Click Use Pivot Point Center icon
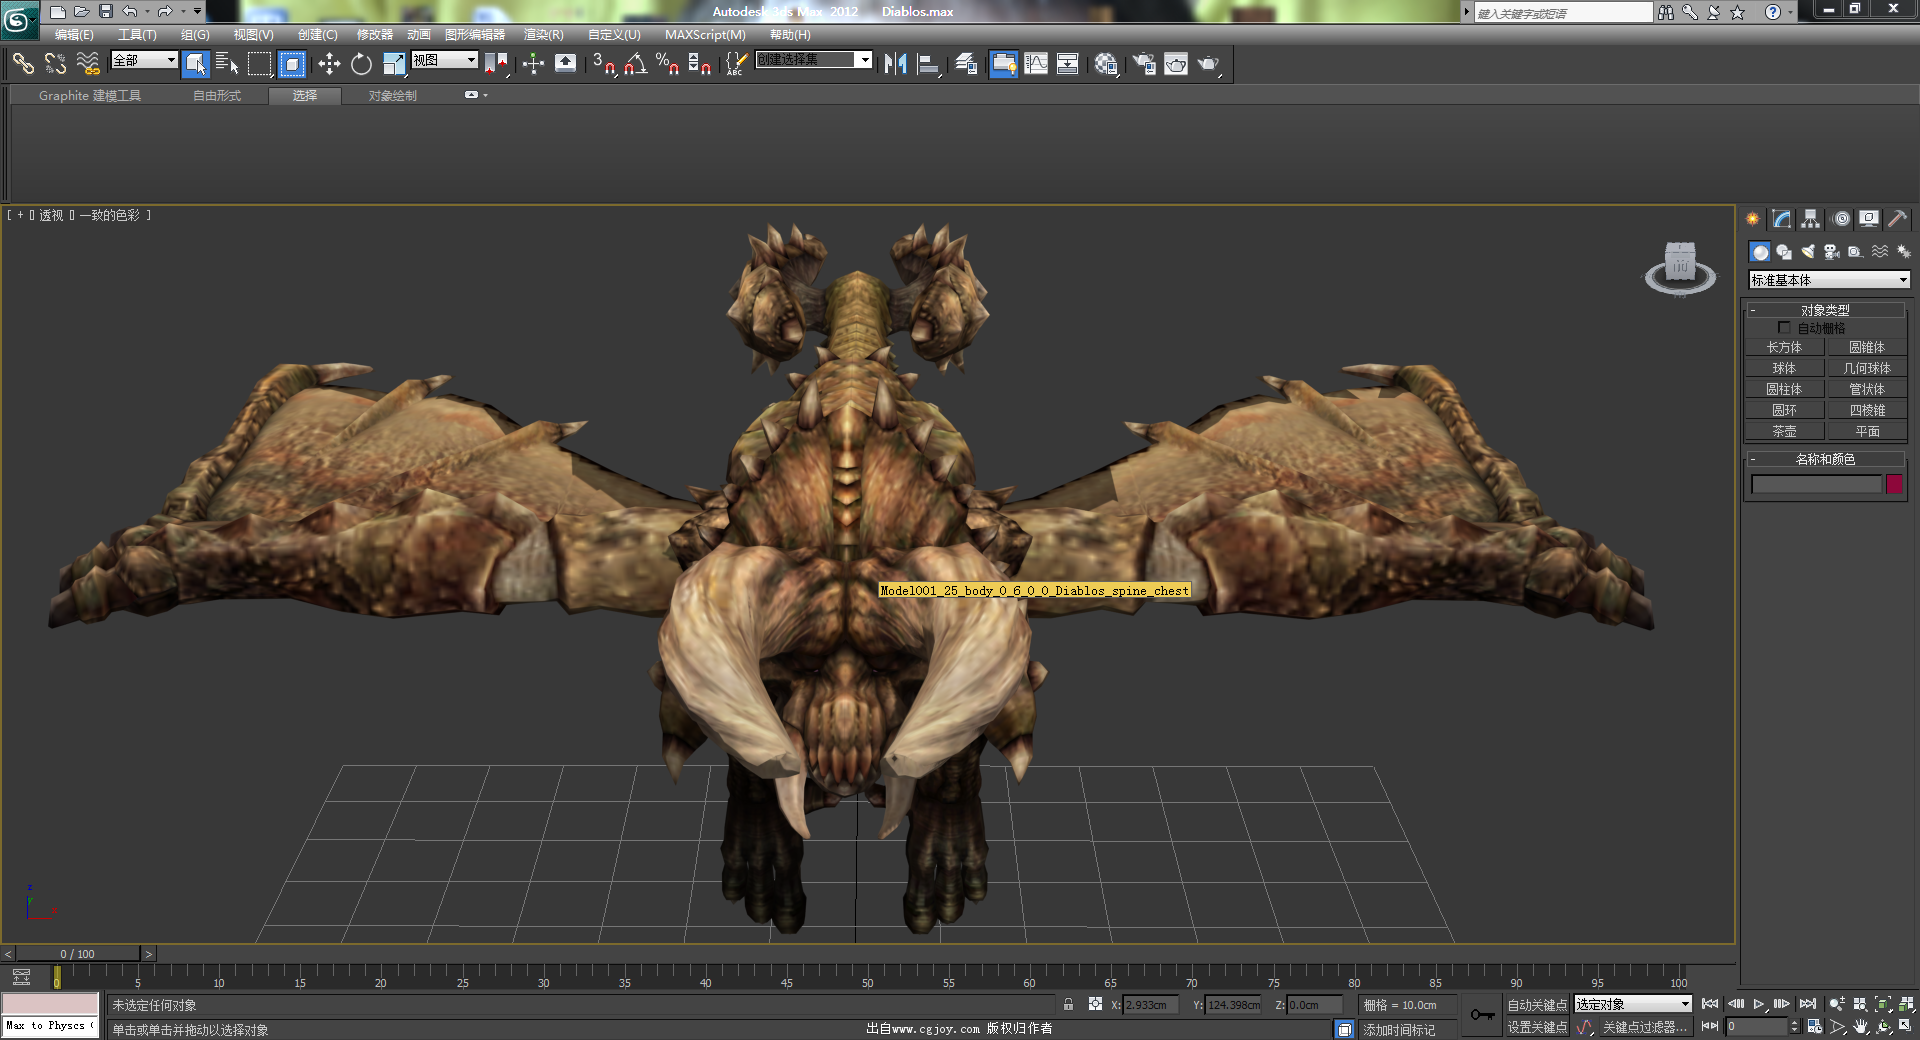 (x=496, y=64)
